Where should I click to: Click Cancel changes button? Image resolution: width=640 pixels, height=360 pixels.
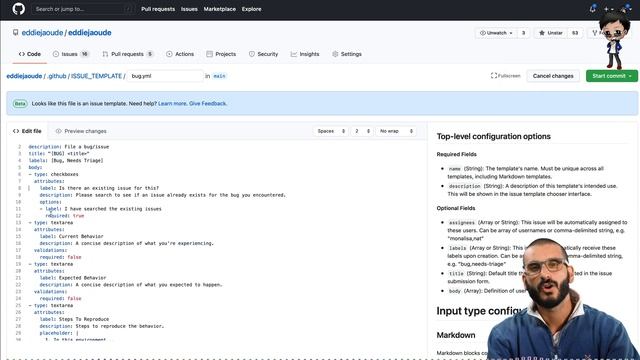pyautogui.click(x=553, y=76)
